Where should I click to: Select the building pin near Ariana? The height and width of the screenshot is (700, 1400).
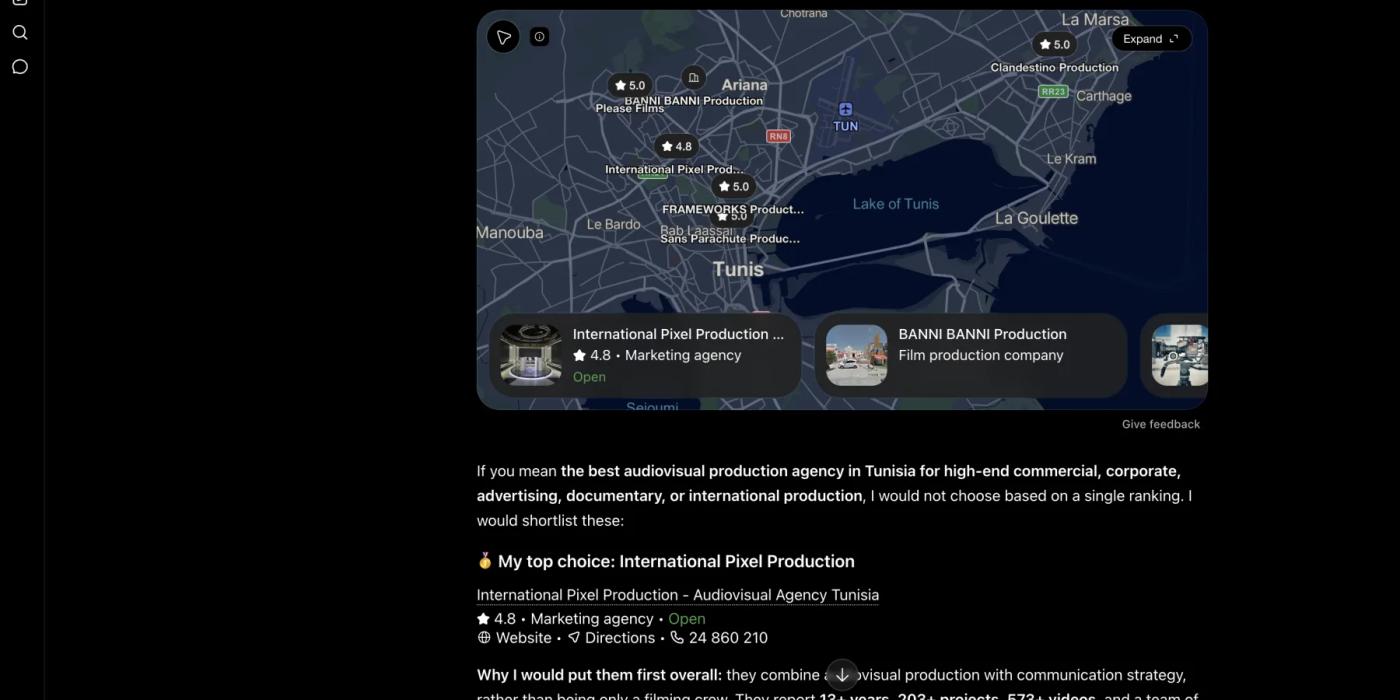[x=693, y=77]
